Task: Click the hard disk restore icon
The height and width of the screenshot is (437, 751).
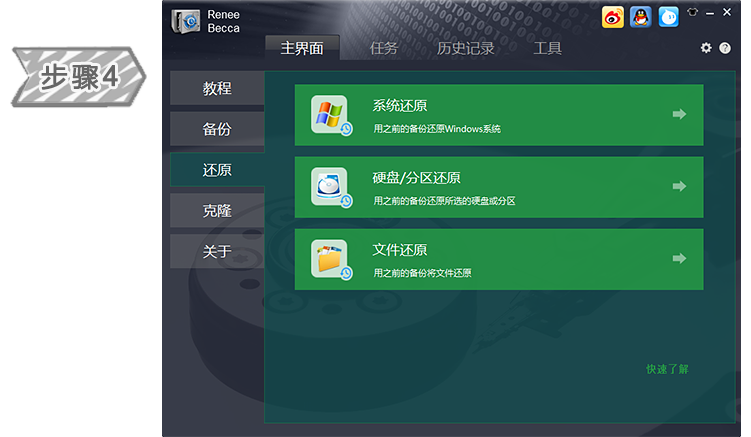Action: [x=331, y=187]
